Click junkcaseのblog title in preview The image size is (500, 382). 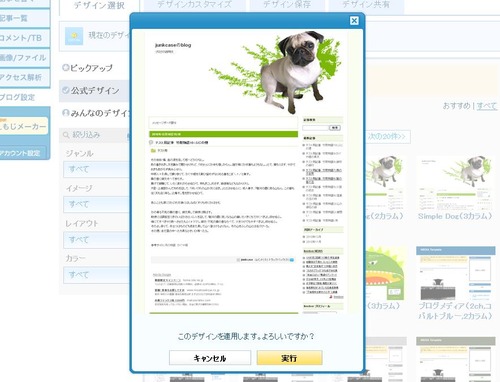(x=173, y=45)
